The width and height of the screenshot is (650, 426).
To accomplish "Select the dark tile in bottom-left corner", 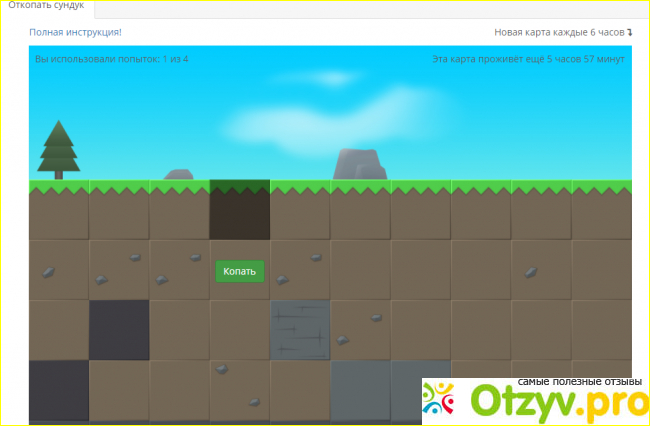I will pyautogui.click(x=58, y=390).
